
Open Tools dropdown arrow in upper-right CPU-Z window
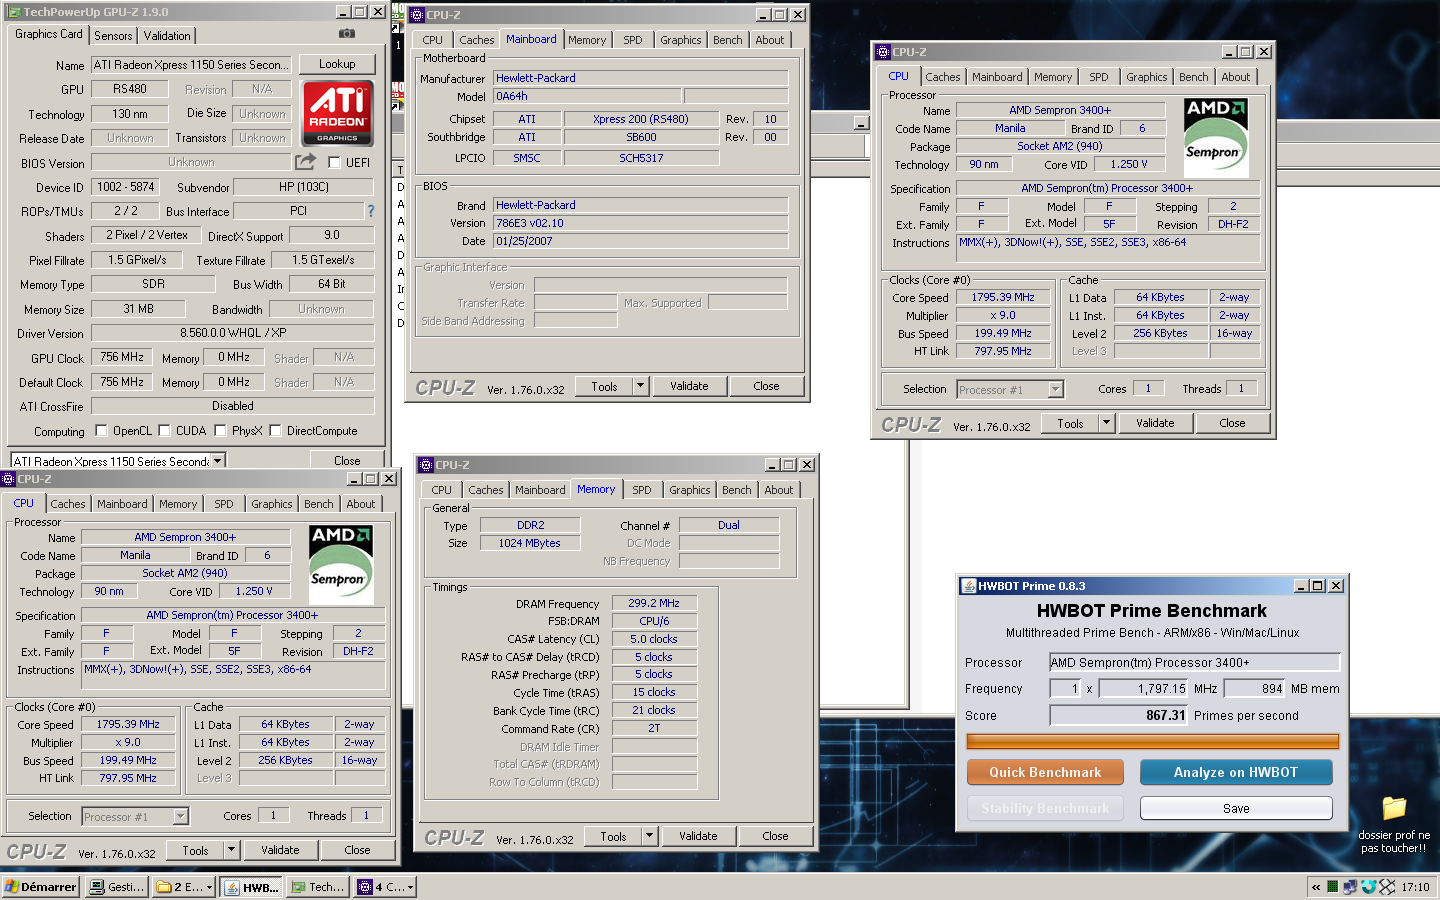pos(1107,423)
